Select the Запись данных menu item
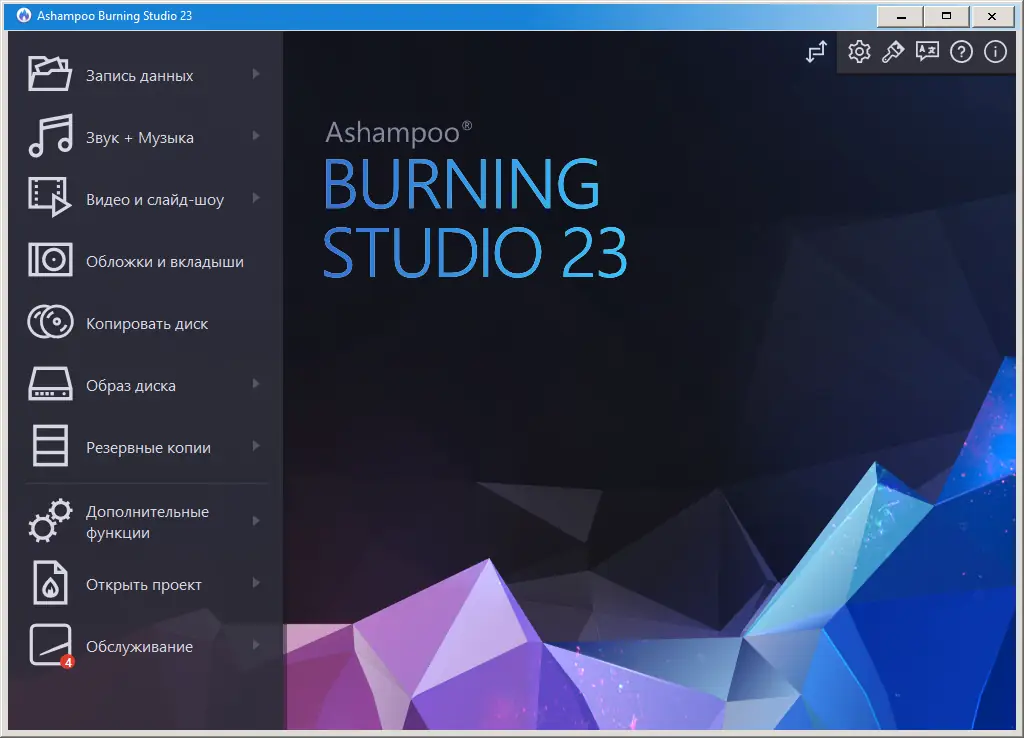Viewport: 1024px width, 738px height. pos(145,74)
